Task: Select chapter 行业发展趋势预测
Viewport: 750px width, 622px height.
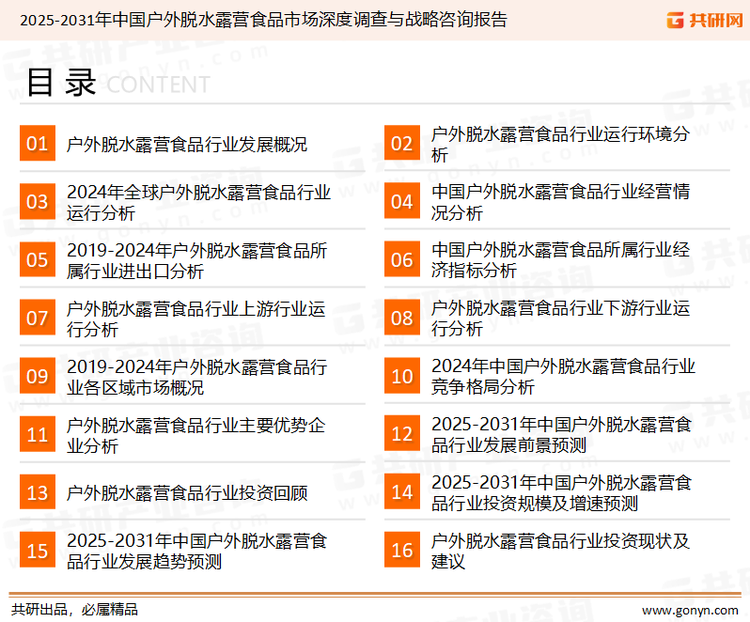Action: point(197,551)
